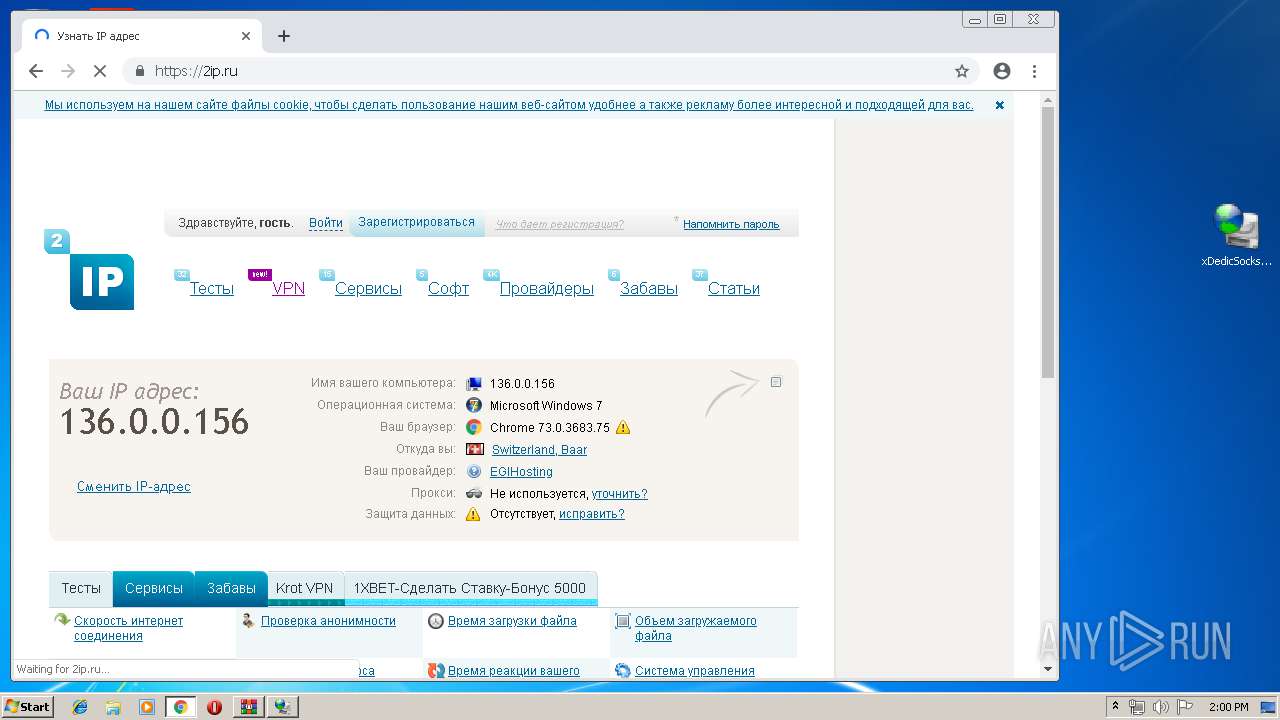
Task: Click the 2:00 PM system clock
Action: [x=1229, y=707]
